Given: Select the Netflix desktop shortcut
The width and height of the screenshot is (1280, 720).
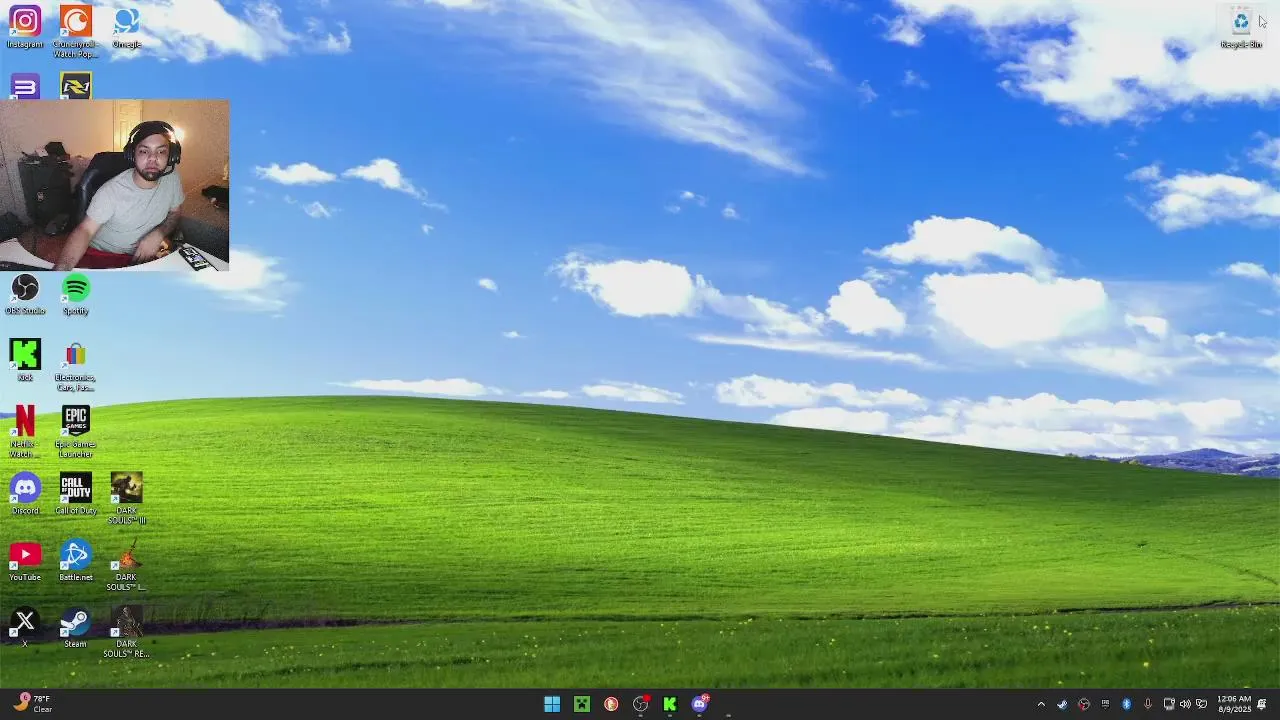Looking at the screenshot, I should [x=25, y=432].
